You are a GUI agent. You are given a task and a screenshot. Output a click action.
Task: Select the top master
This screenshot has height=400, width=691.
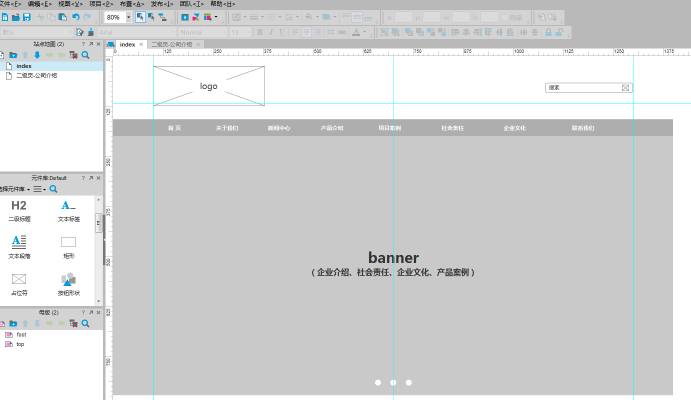(x=20, y=344)
